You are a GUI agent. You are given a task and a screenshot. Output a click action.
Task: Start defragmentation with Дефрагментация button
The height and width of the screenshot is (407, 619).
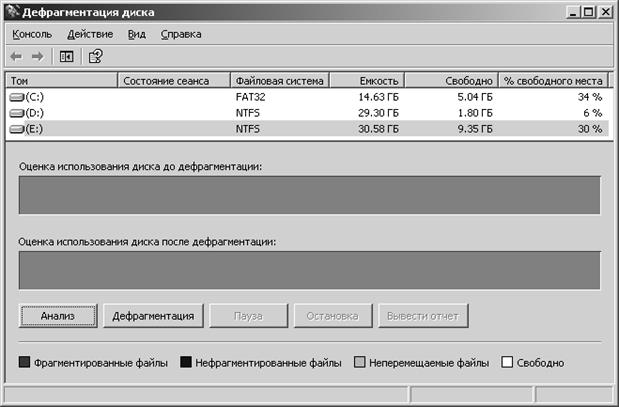tap(153, 316)
